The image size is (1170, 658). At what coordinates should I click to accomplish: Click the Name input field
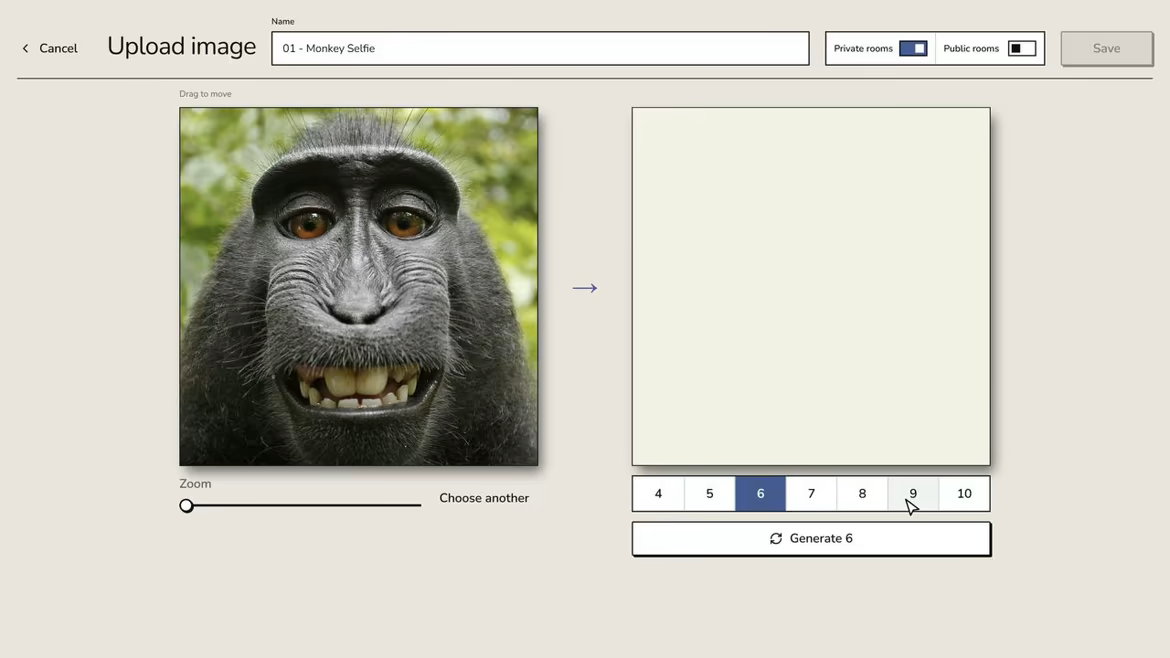(540, 48)
